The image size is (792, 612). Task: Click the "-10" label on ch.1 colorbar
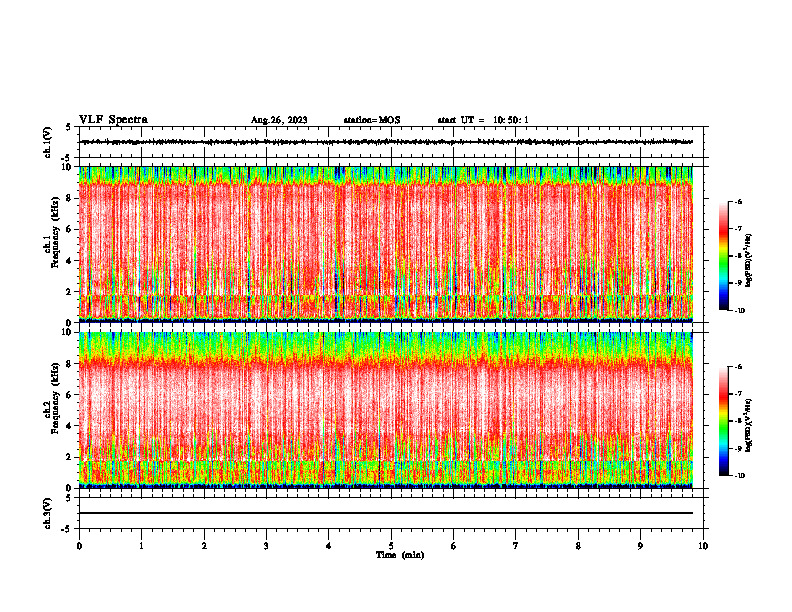coord(739,311)
